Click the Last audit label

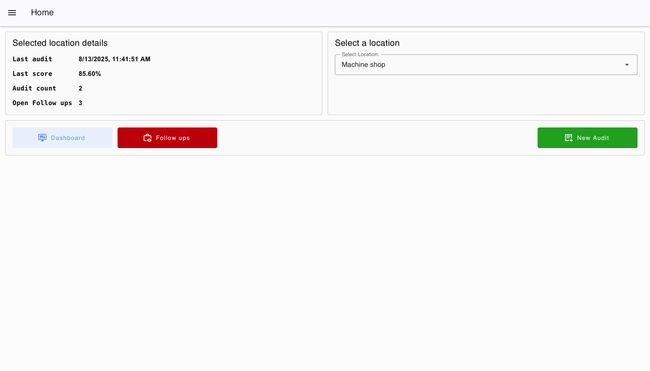tap(32, 59)
